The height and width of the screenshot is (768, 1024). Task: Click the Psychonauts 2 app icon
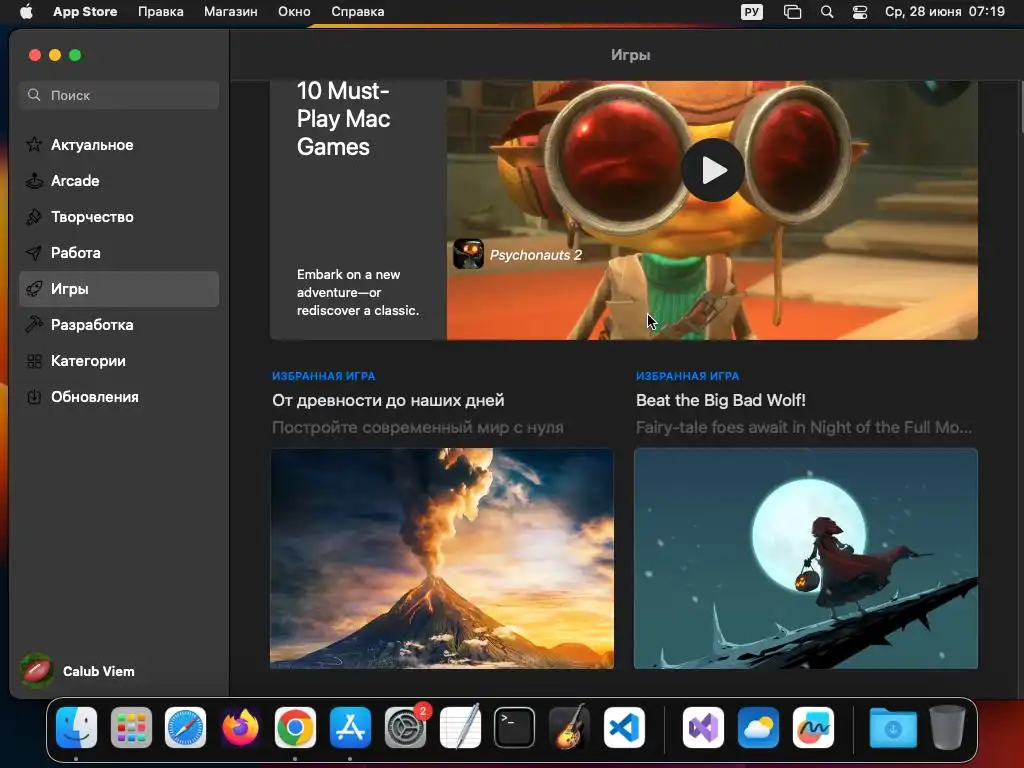coord(468,254)
